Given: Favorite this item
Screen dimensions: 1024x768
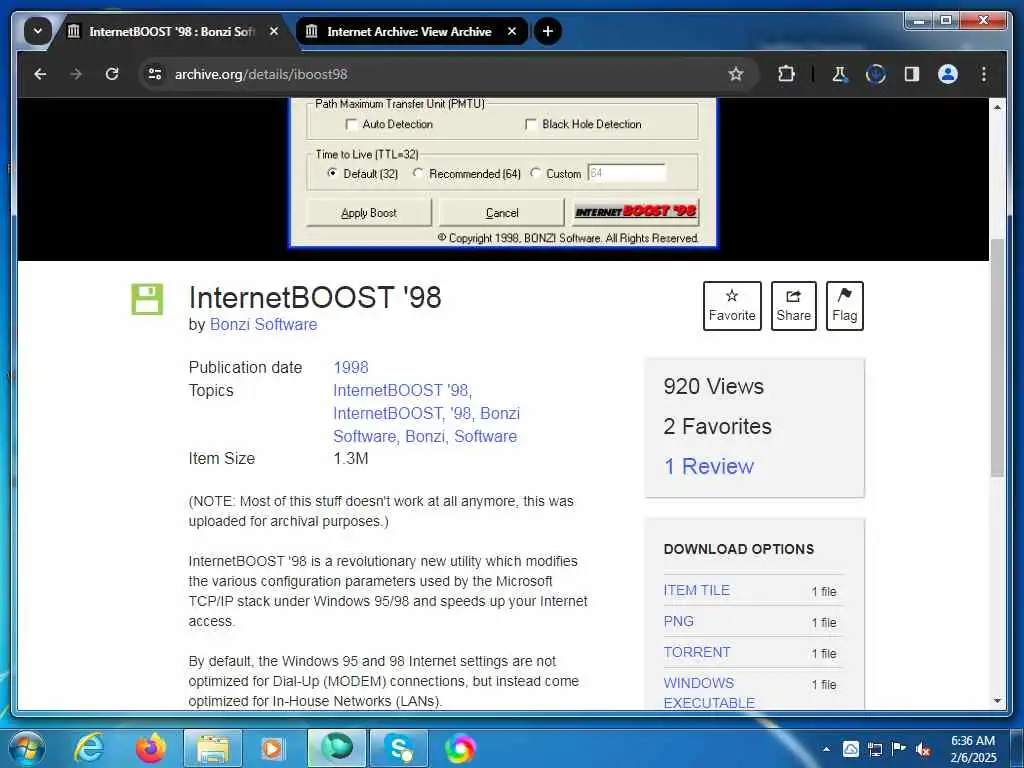Looking at the screenshot, I should tap(732, 306).
